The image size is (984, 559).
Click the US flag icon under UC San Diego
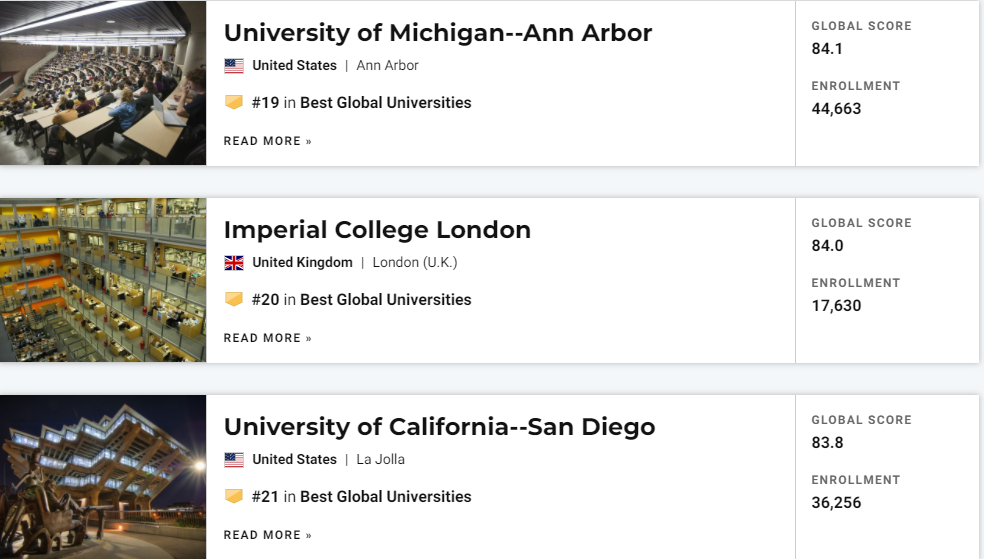233,460
